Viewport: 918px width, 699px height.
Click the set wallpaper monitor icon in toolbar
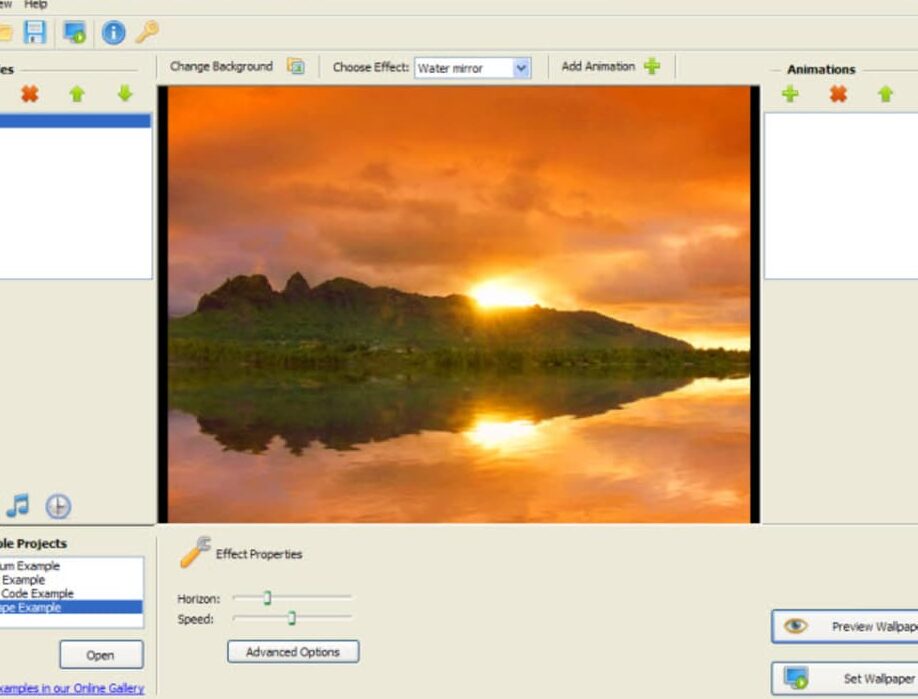74,33
